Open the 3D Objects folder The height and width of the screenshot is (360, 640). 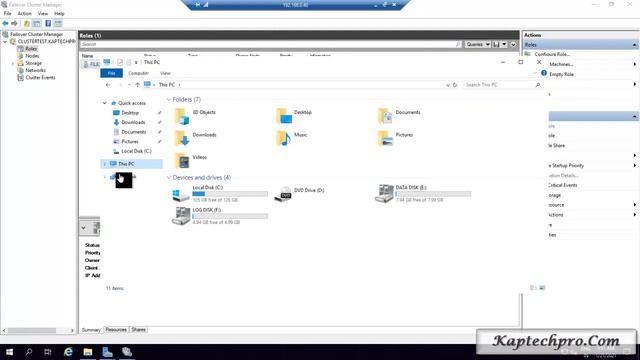(195, 116)
